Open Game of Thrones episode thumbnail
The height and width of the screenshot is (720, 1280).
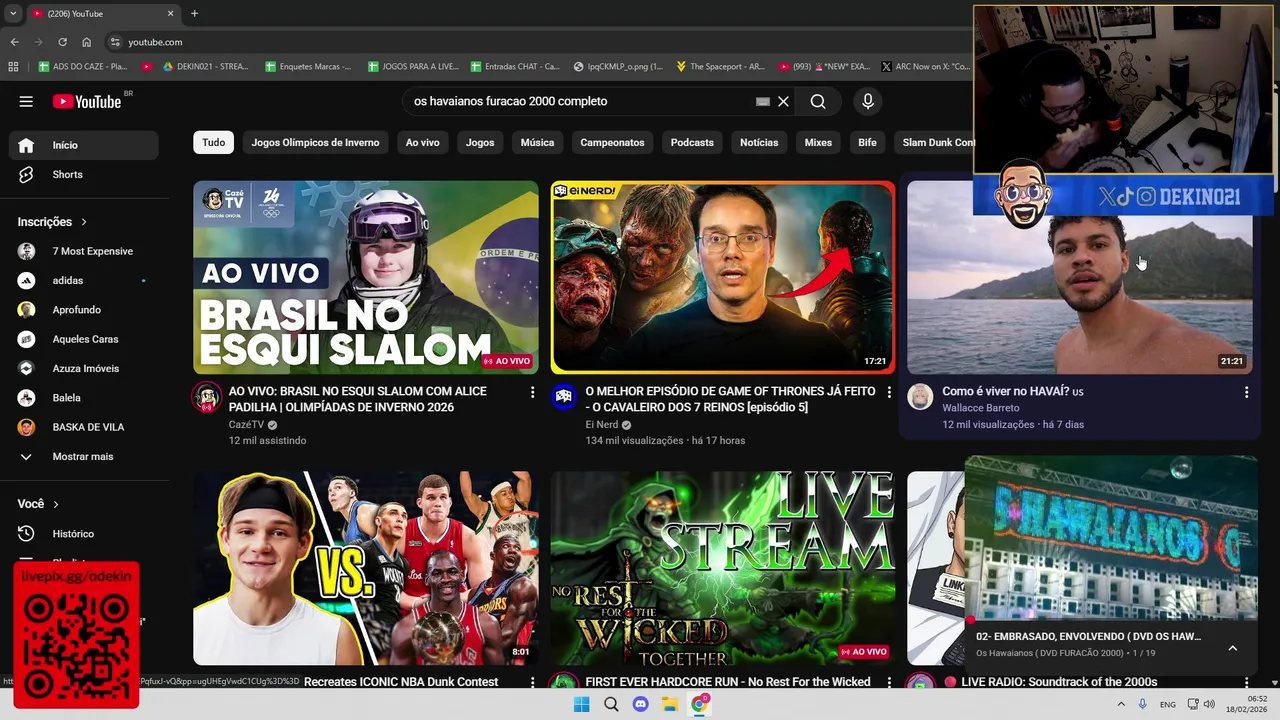[x=722, y=277]
